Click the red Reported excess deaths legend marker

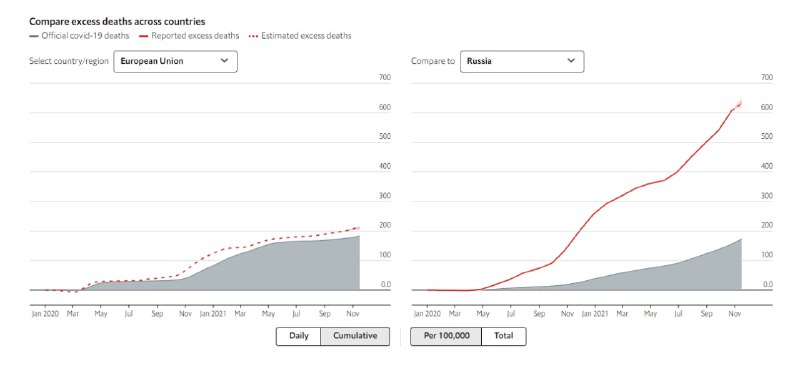(x=144, y=36)
